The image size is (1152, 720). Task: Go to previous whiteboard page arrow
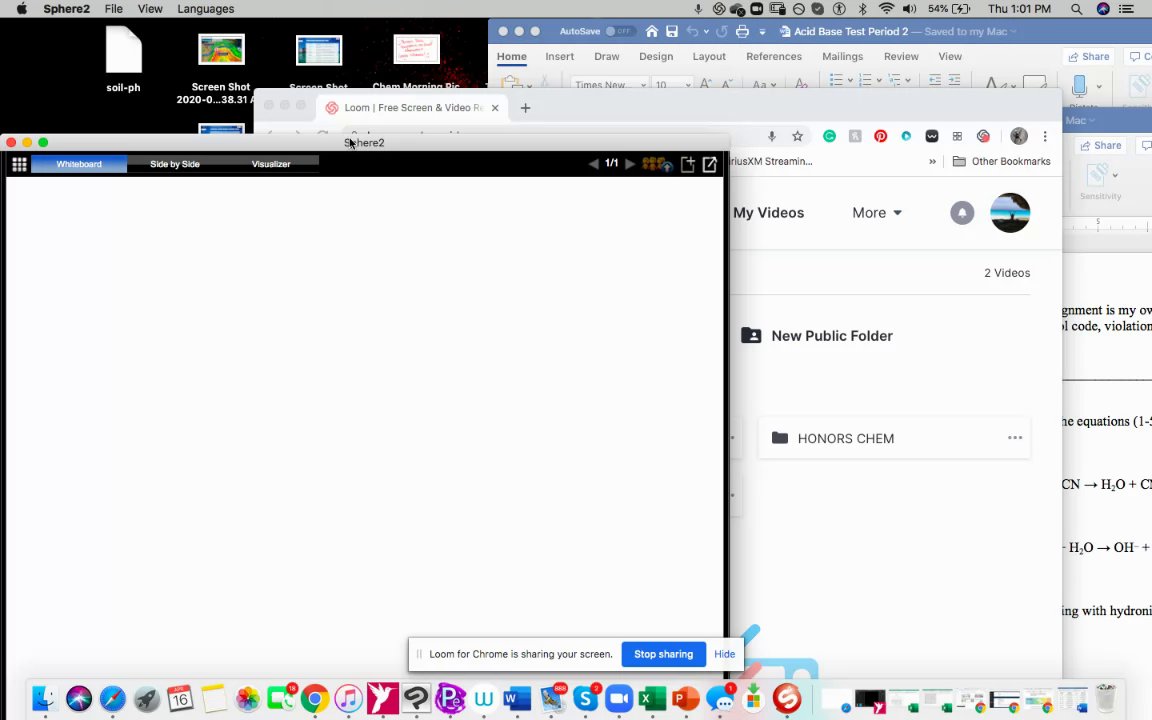pyautogui.click(x=594, y=164)
